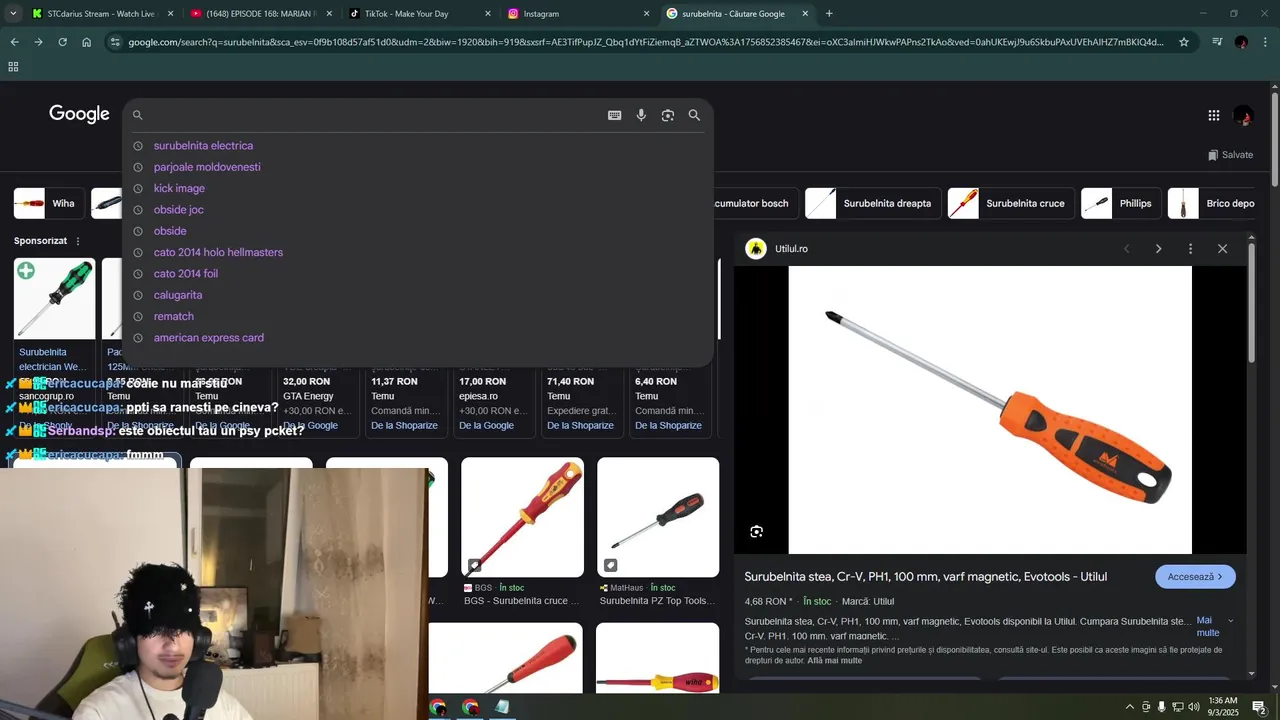This screenshot has height=720, width=1280.
Task: Open Surubelnita stea Evotools title link
Action: coord(926,577)
